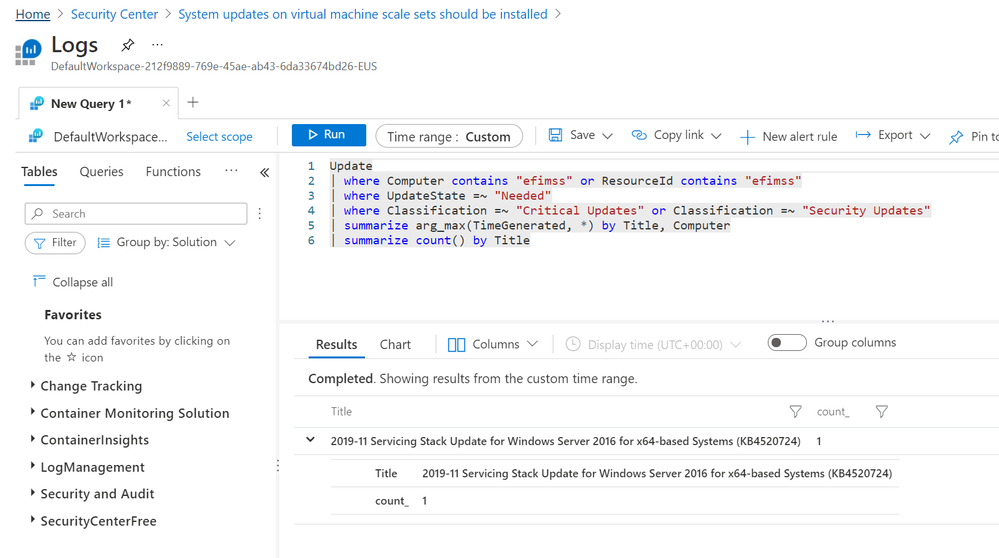Click the count_ column header
The image size is (999, 558).
[833, 411]
